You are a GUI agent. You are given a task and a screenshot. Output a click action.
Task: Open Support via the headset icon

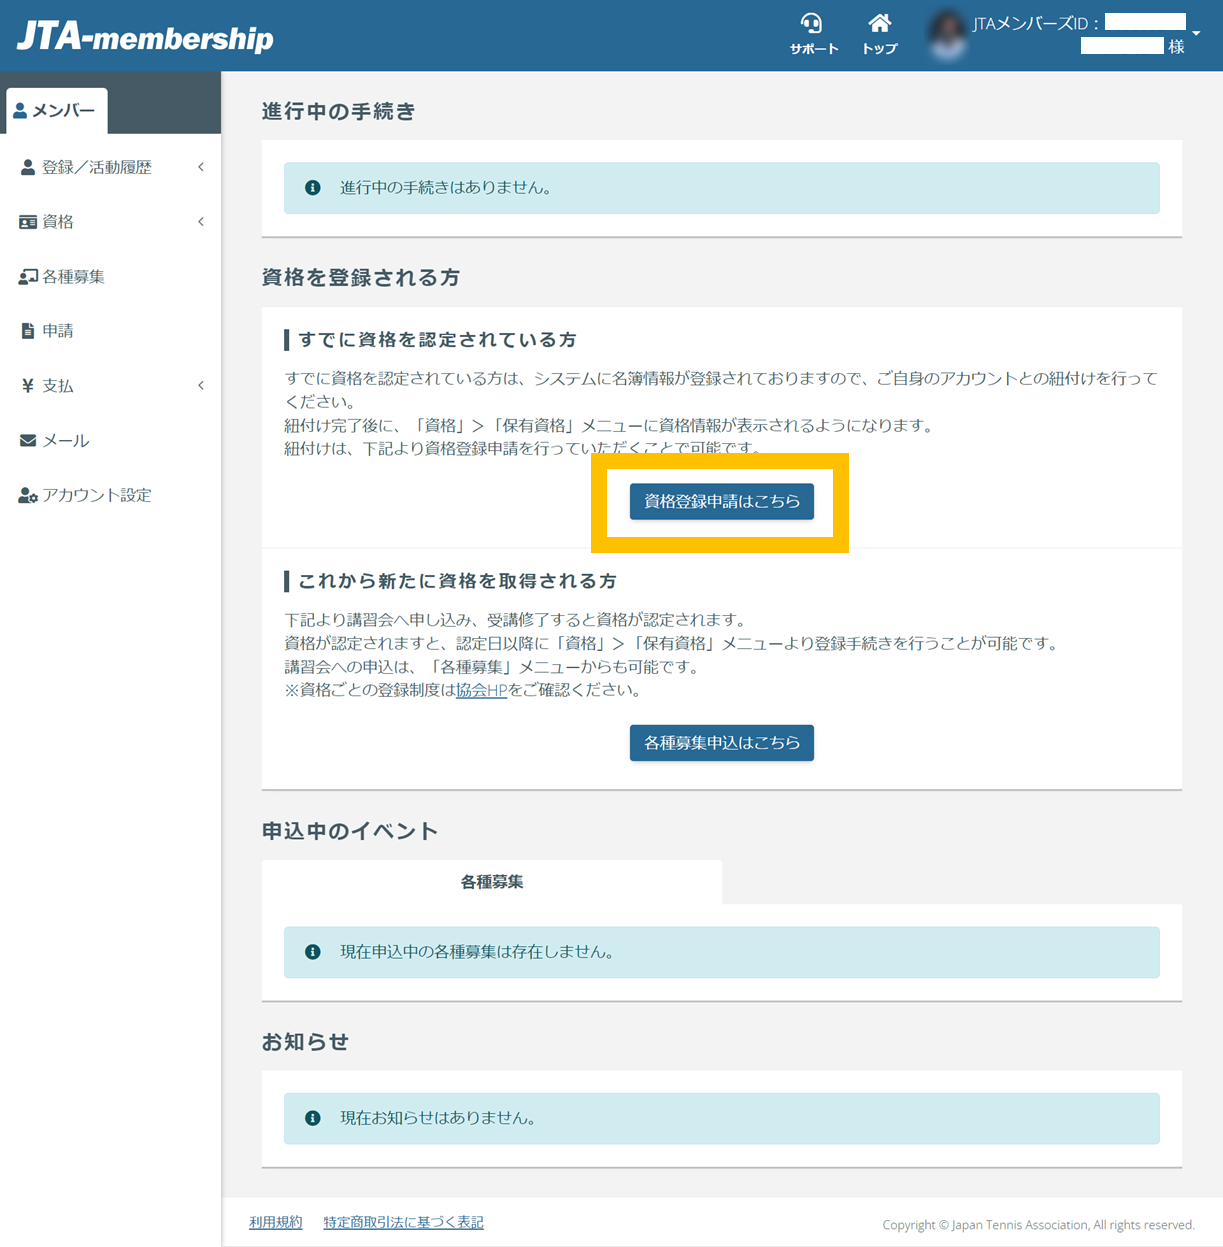(x=812, y=23)
